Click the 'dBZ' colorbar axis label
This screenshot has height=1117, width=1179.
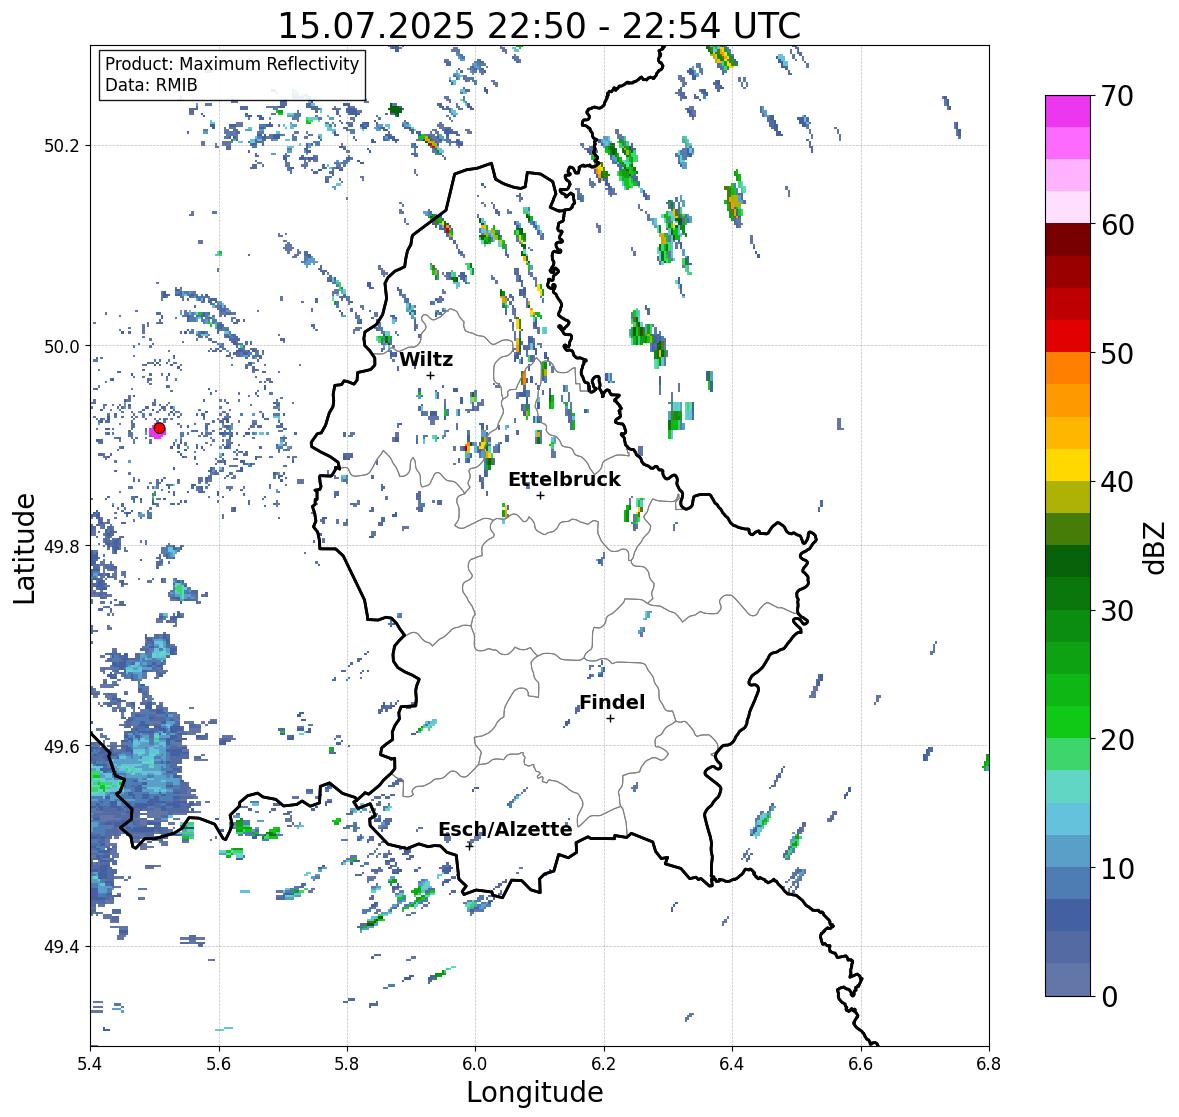[1156, 547]
